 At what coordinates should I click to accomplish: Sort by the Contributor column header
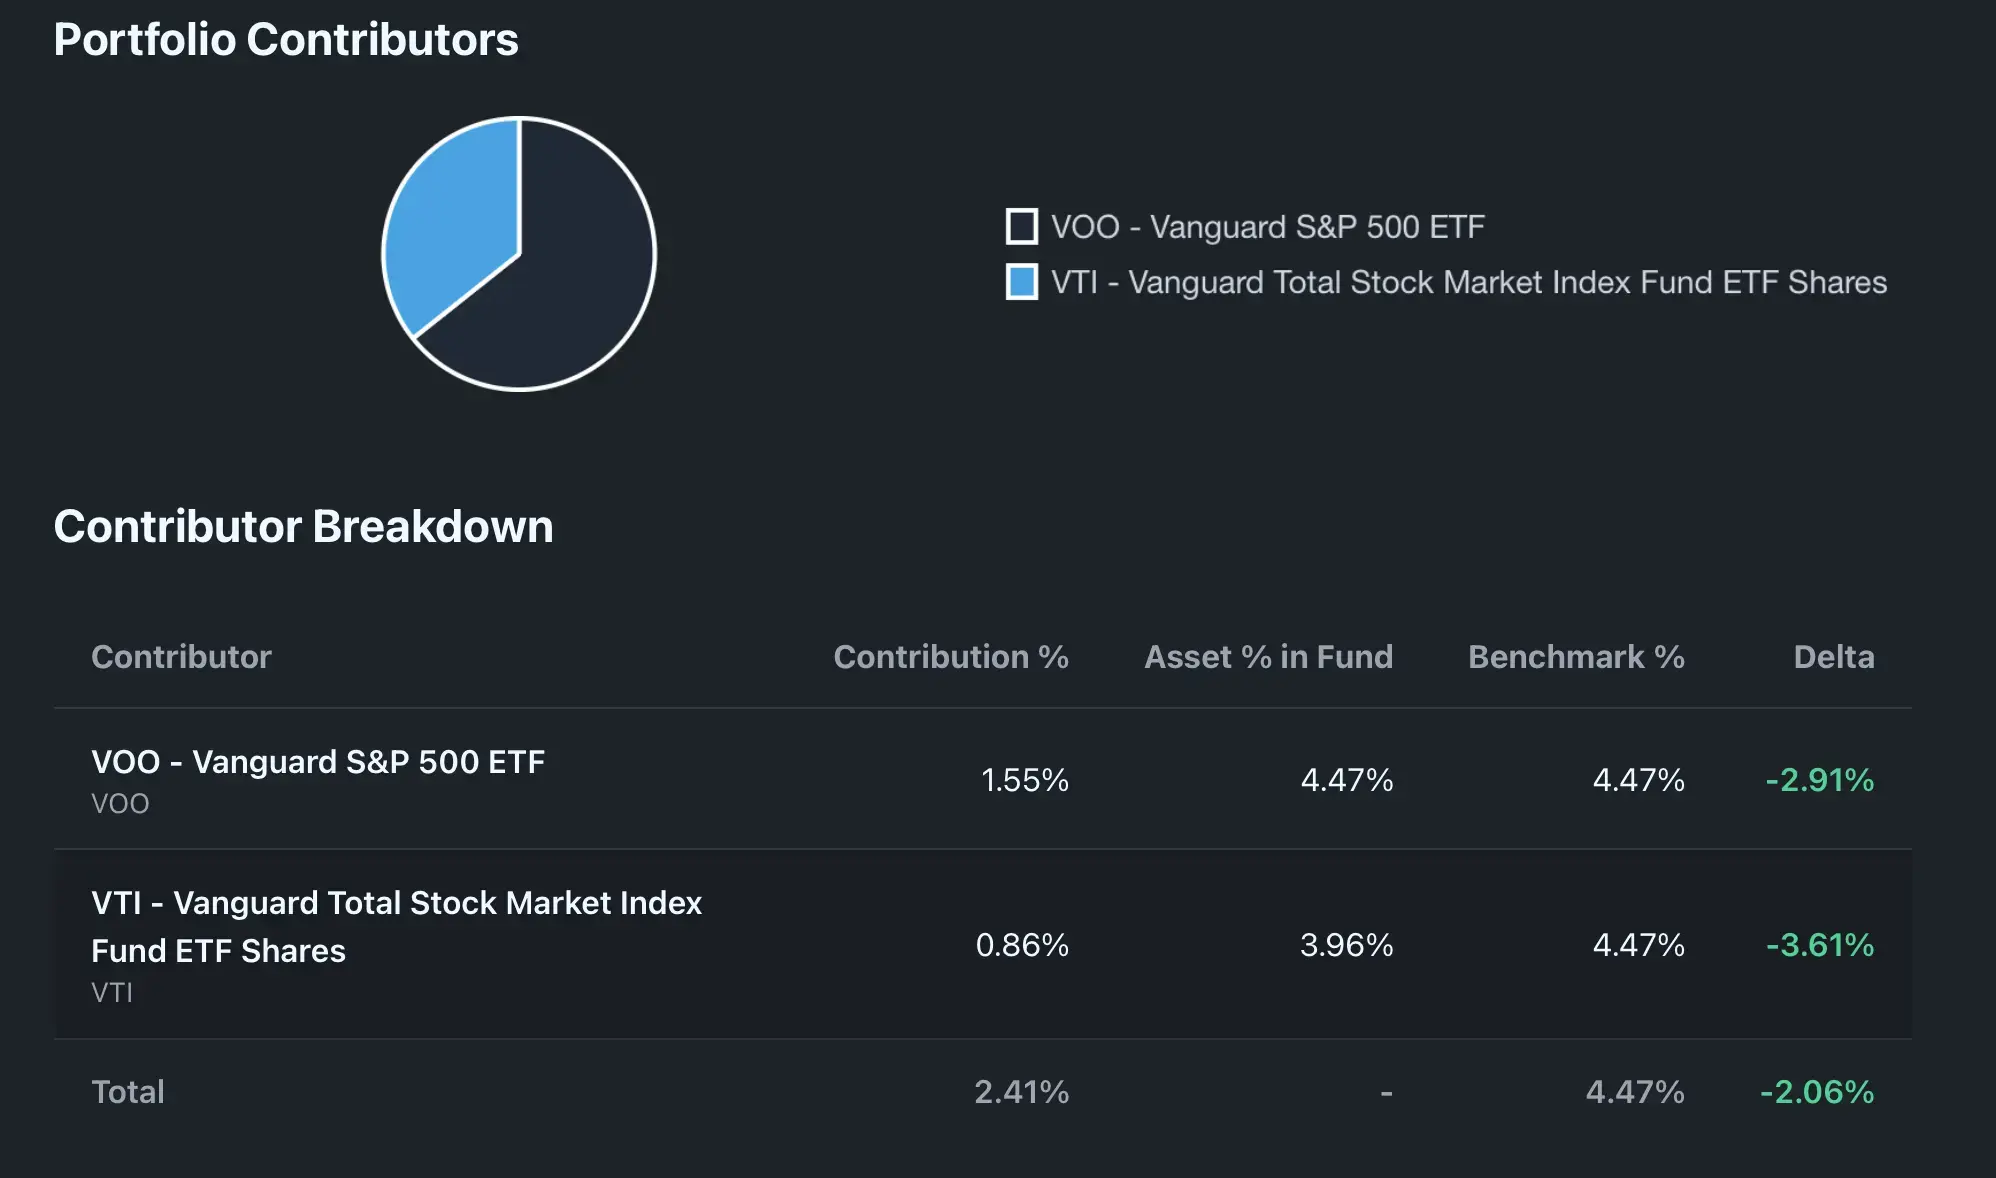(x=181, y=657)
